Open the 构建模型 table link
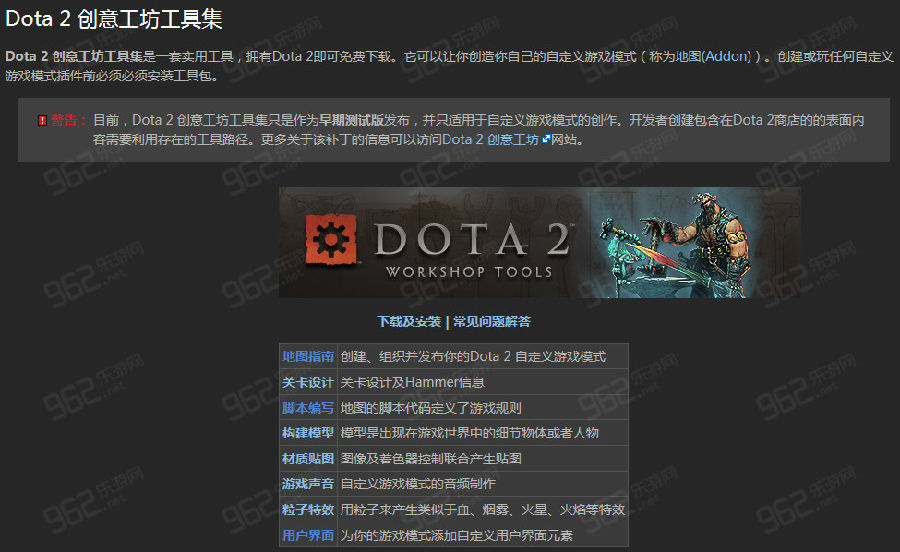 click(x=308, y=433)
